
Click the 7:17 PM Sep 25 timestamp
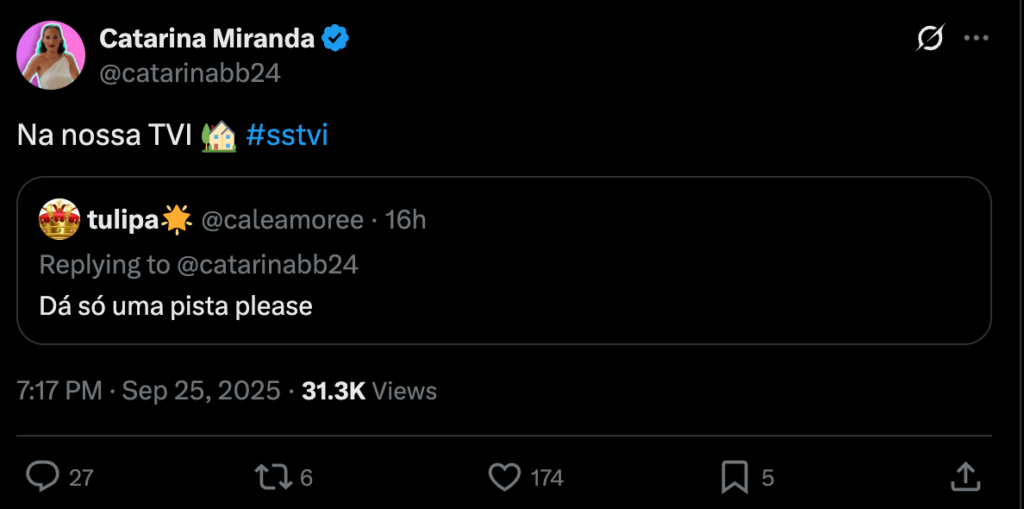(x=149, y=391)
